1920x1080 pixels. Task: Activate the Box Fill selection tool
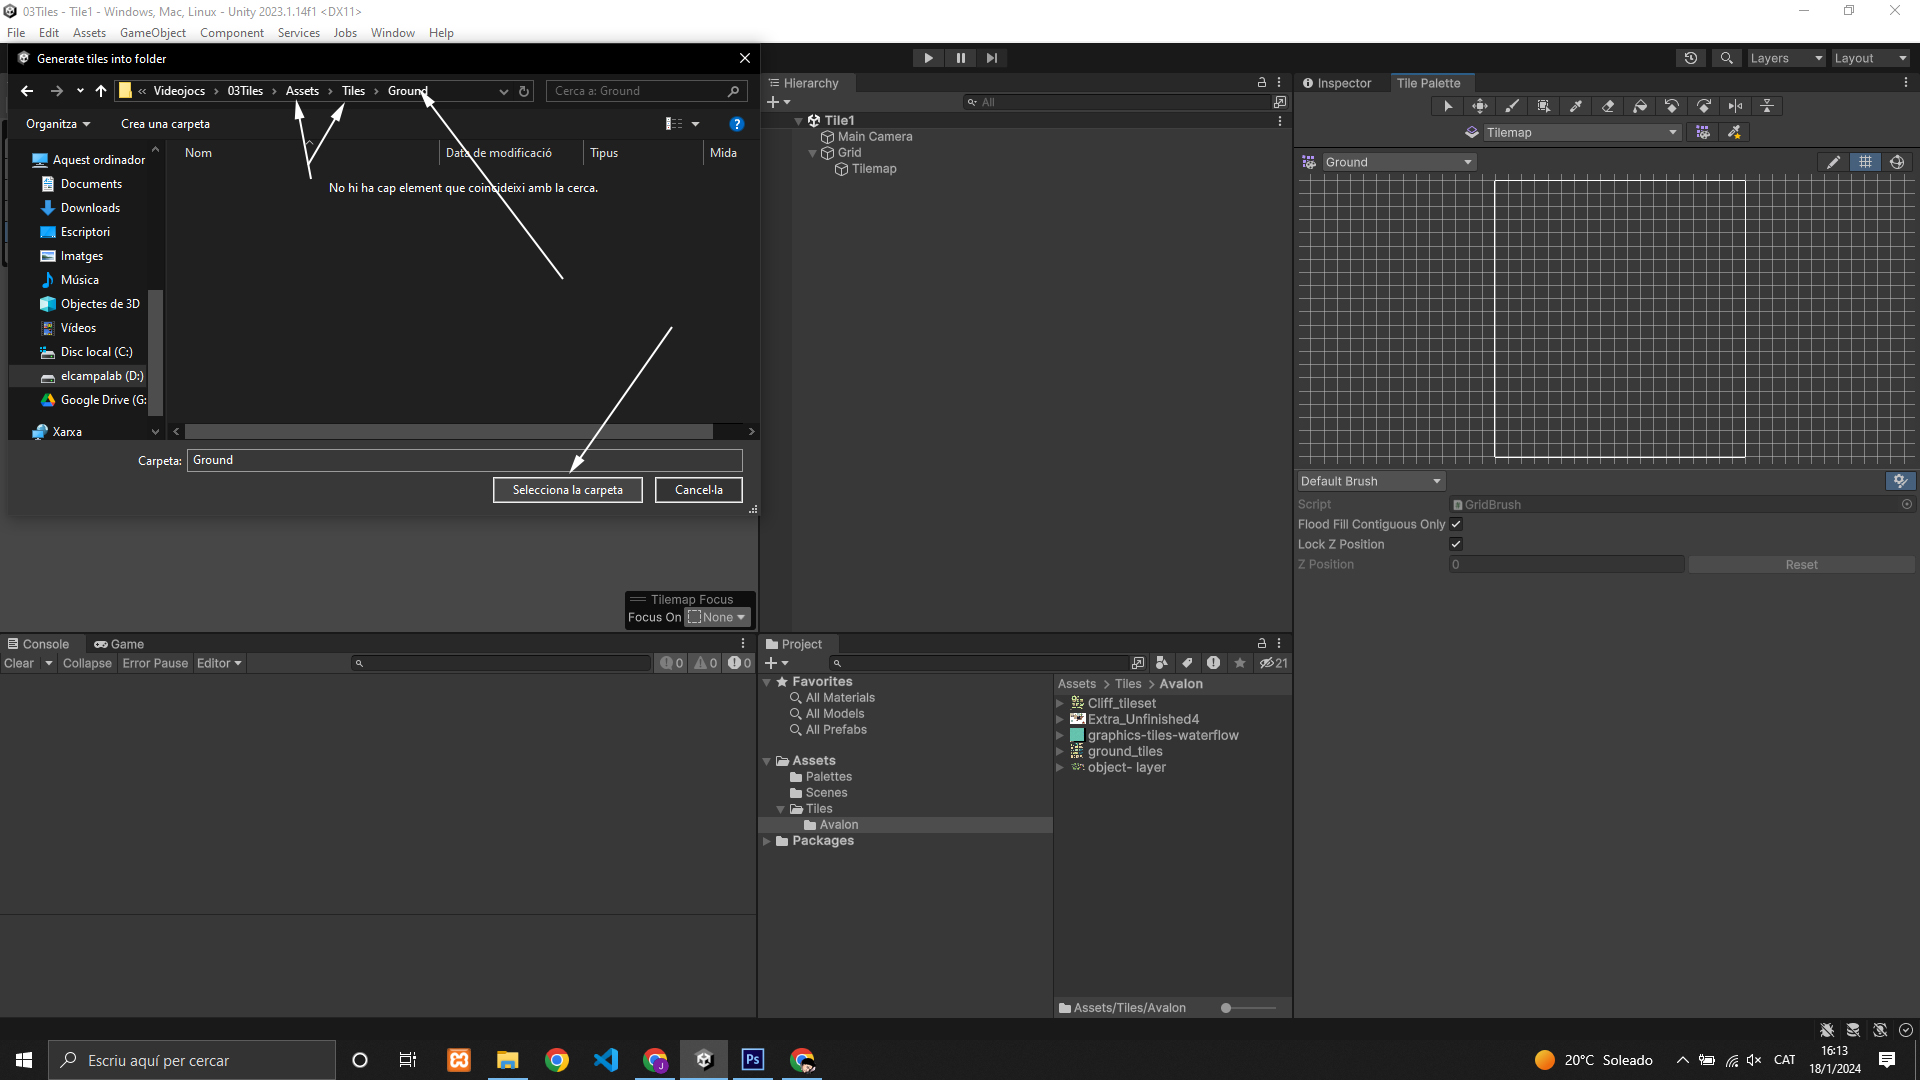click(1543, 106)
